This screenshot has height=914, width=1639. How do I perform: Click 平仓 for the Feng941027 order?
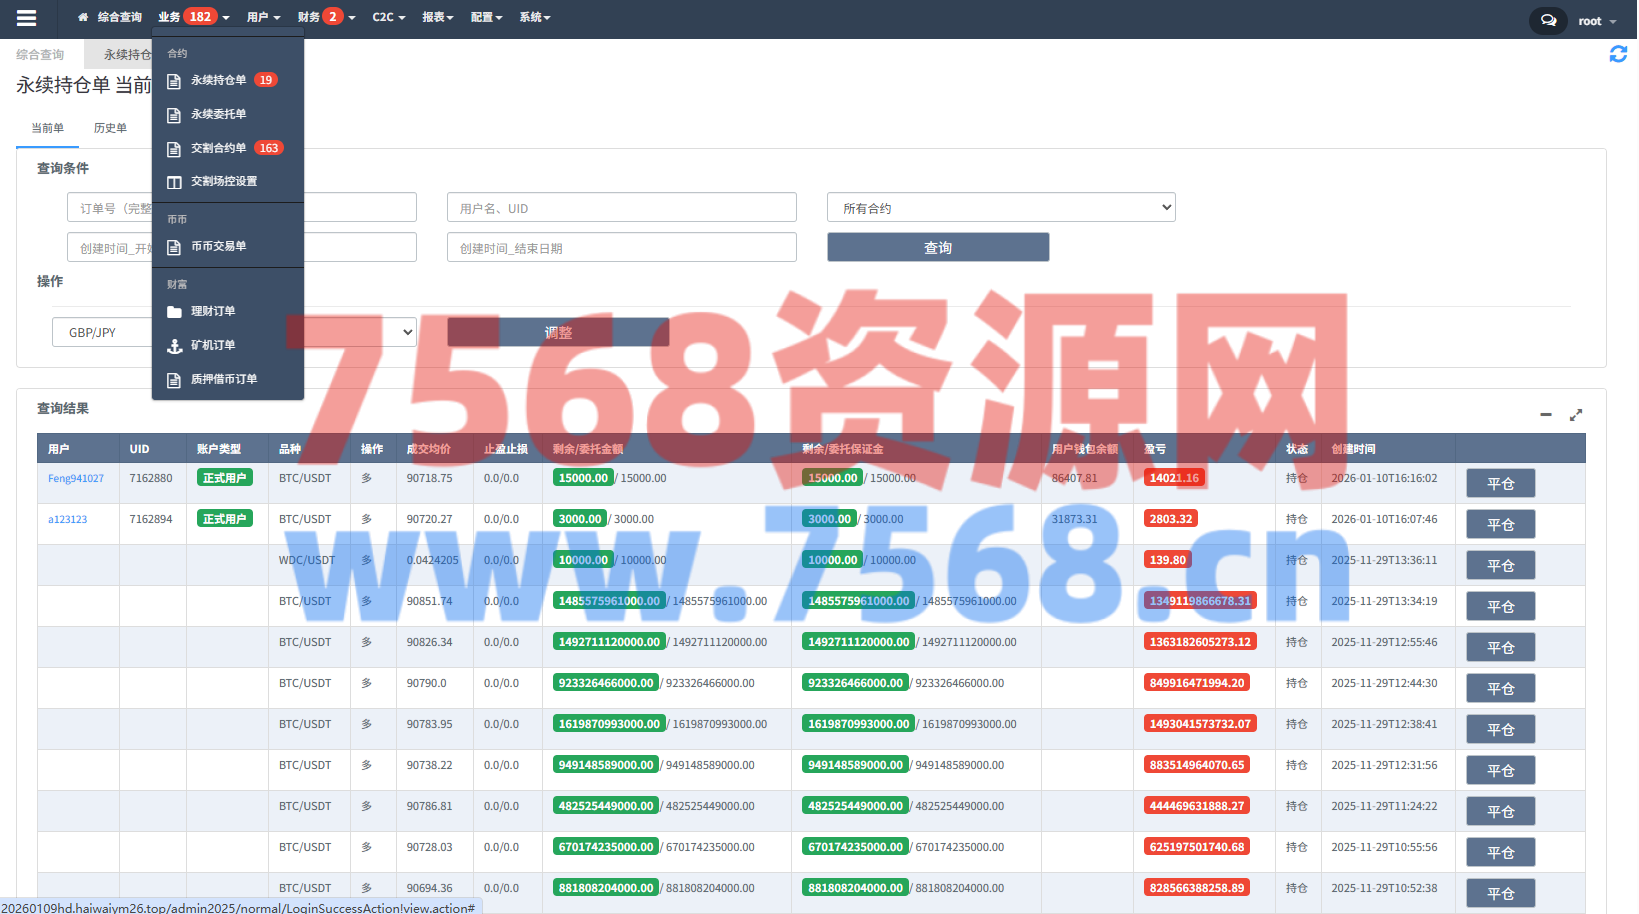(1500, 484)
